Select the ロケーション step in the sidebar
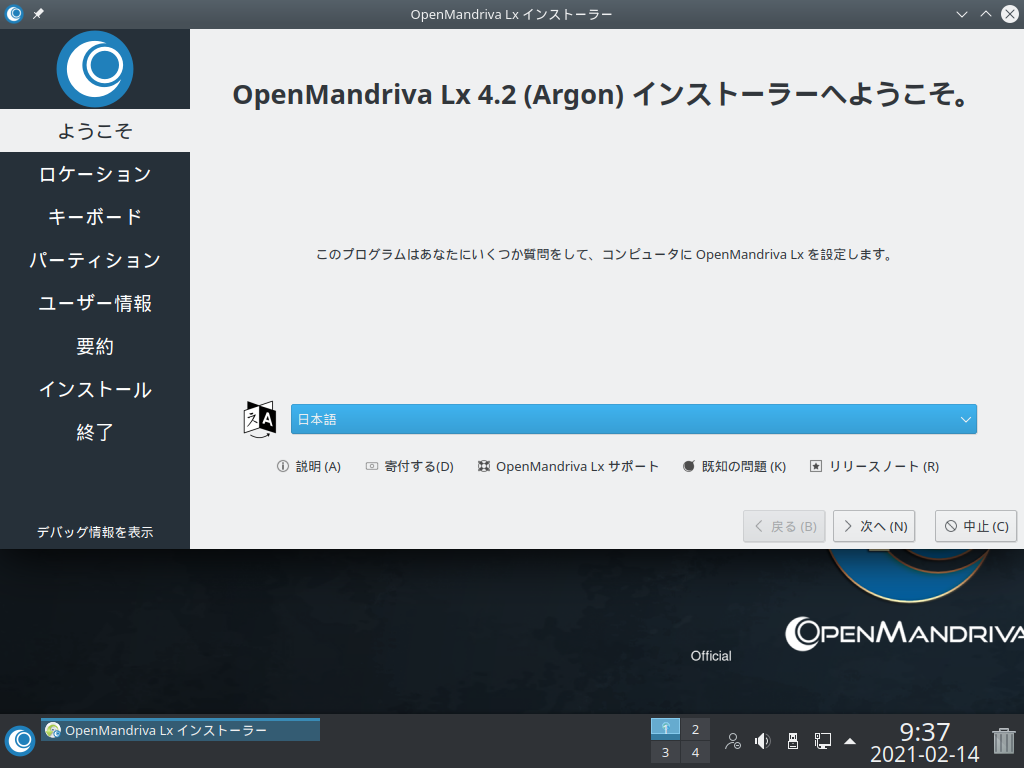This screenshot has width=1024, height=768. tap(95, 174)
